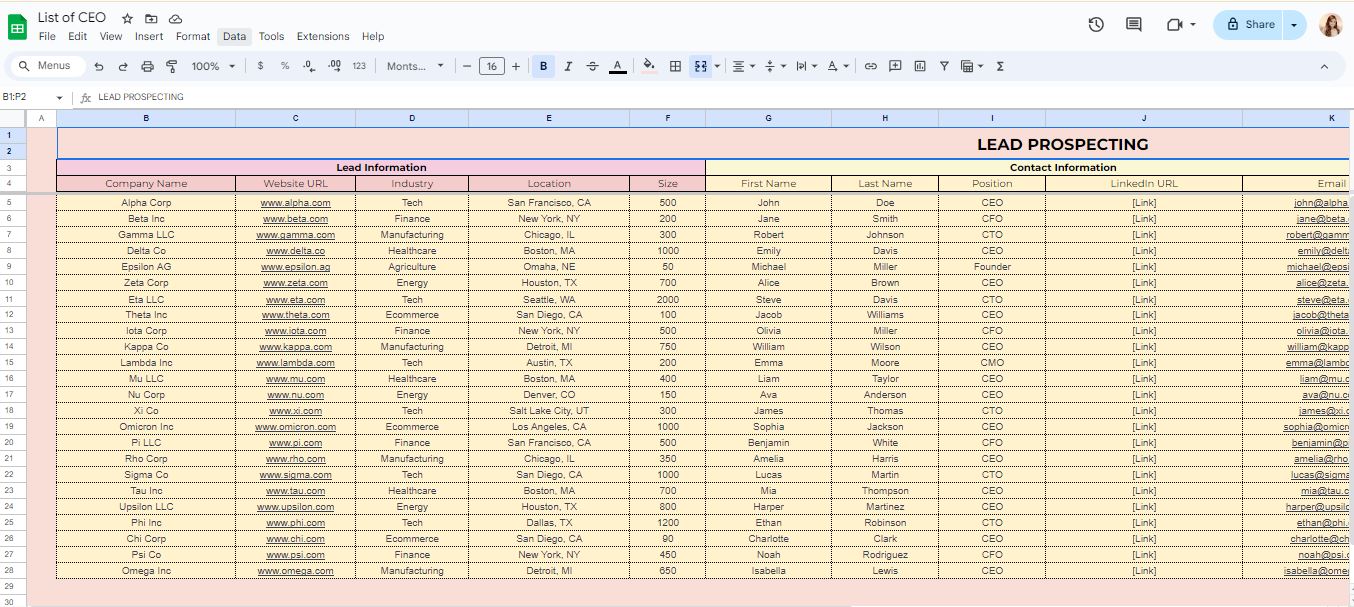Increase decimal places icon
This screenshot has width=1354, height=607.
click(x=334, y=66)
